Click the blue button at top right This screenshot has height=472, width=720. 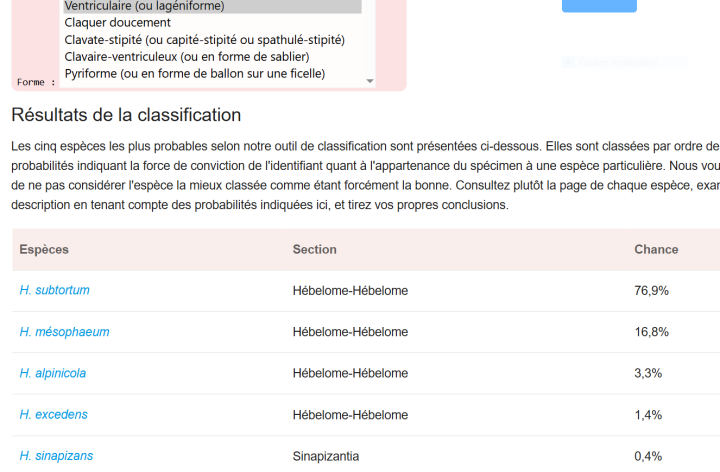[x=599, y=5]
